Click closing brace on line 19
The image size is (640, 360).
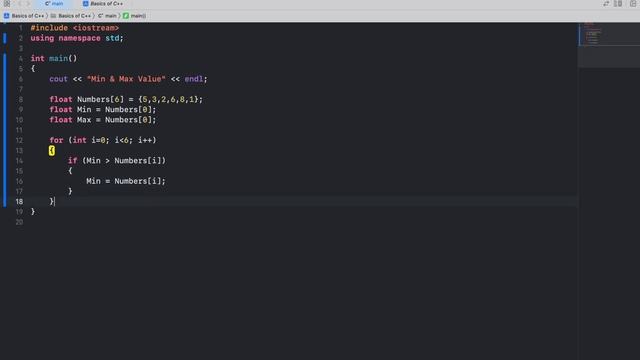click(33, 212)
